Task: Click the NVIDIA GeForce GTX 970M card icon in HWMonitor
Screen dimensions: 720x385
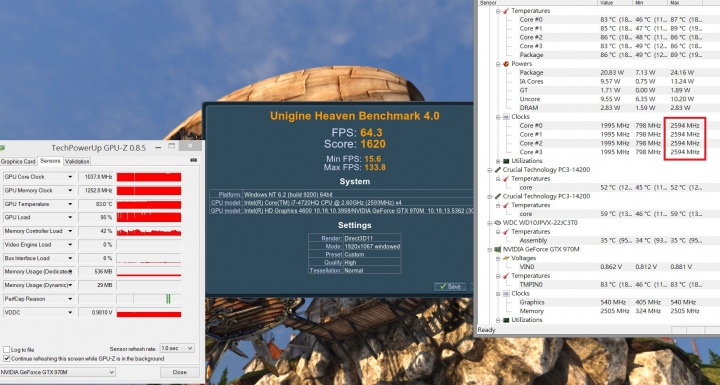Action: pos(497,249)
